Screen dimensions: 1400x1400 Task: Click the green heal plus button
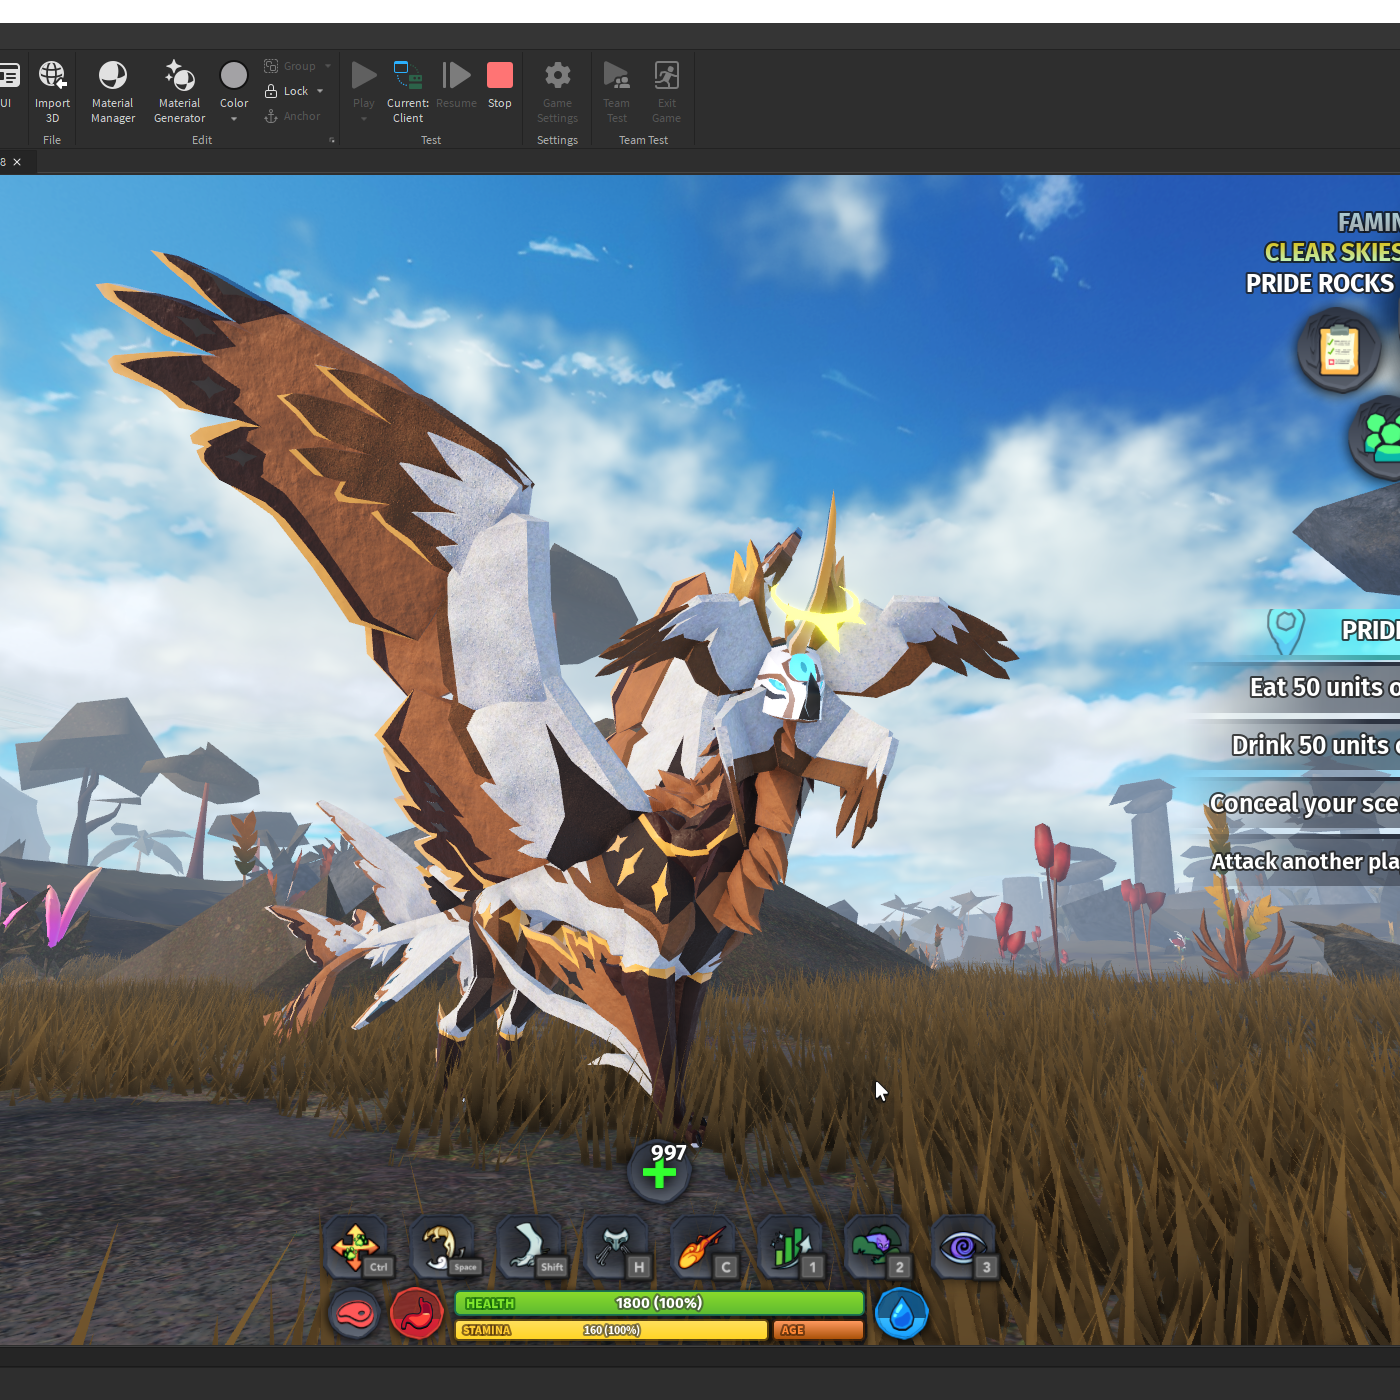659,1172
